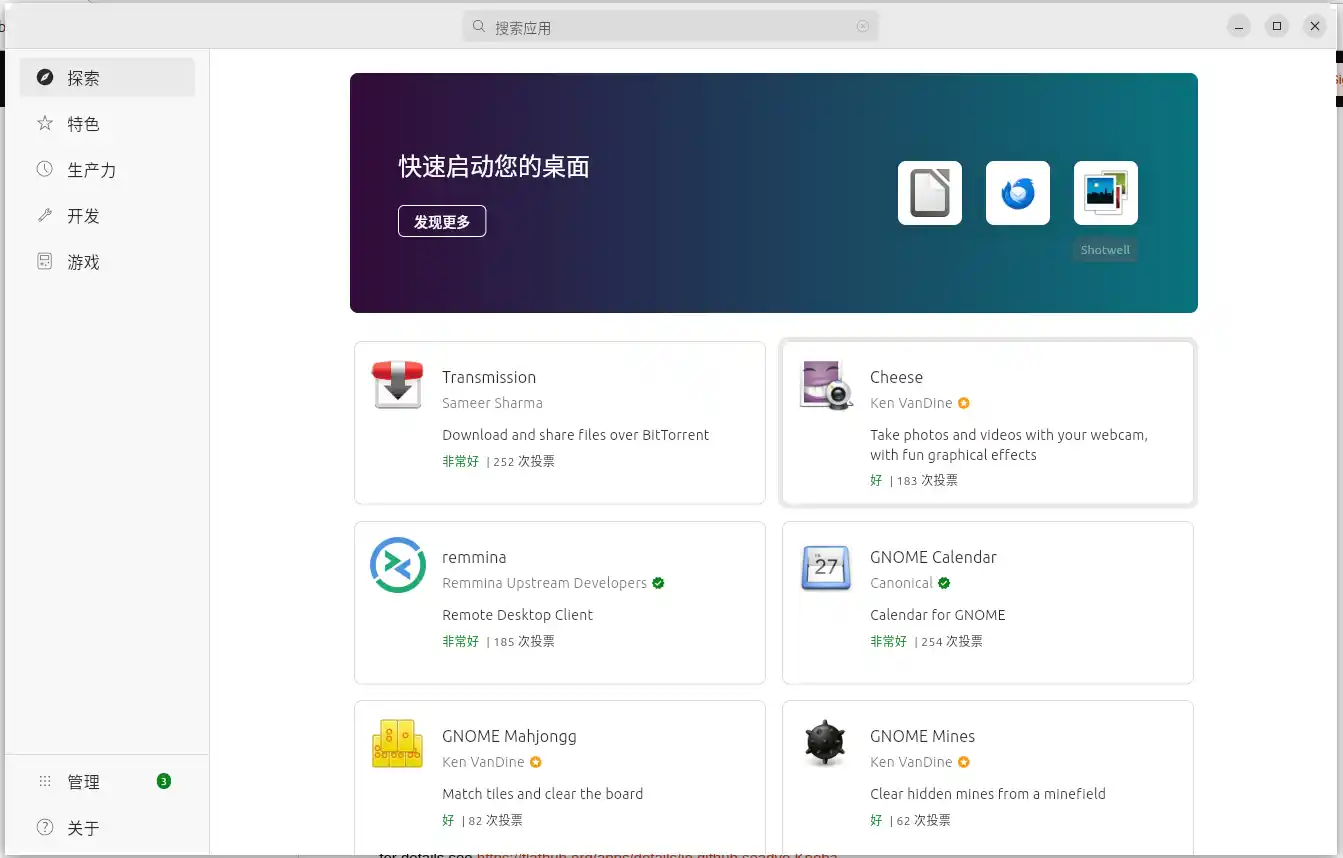Switch to the 游戏 category

[x=107, y=261]
